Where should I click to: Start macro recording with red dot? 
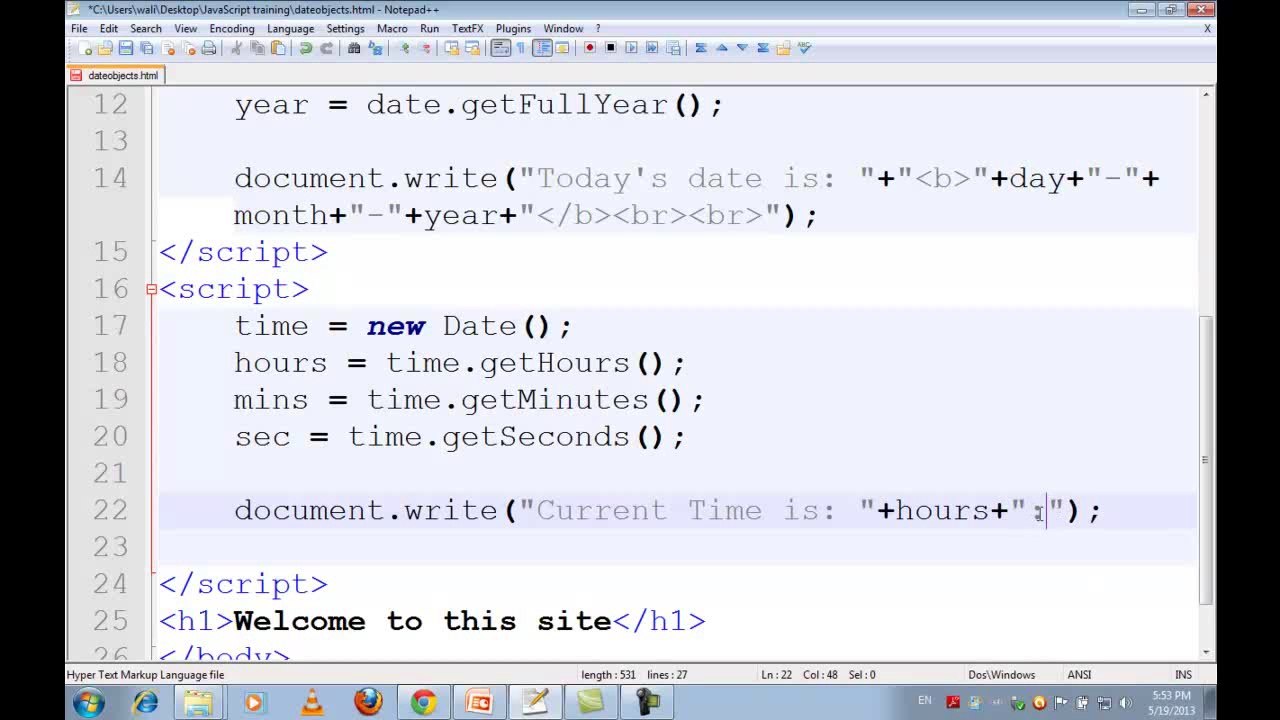pos(590,48)
